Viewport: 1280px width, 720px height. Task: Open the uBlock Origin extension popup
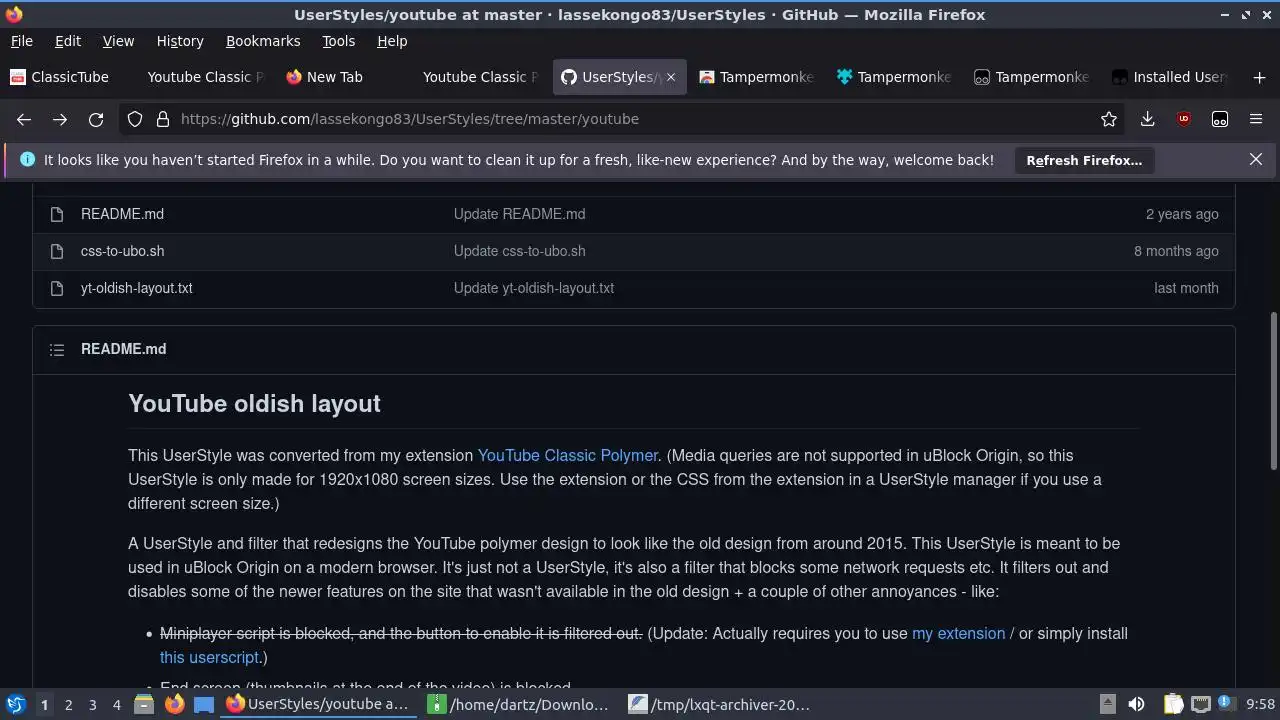click(x=1184, y=119)
